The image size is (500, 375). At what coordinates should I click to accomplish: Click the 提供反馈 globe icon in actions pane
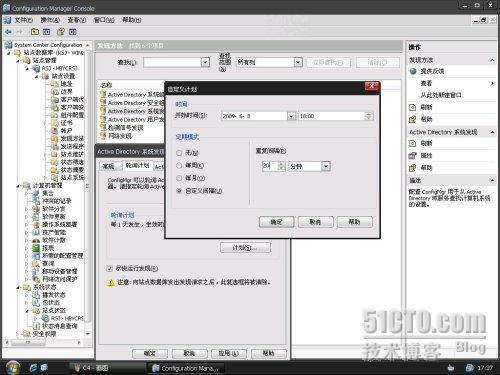(x=413, y=71)
